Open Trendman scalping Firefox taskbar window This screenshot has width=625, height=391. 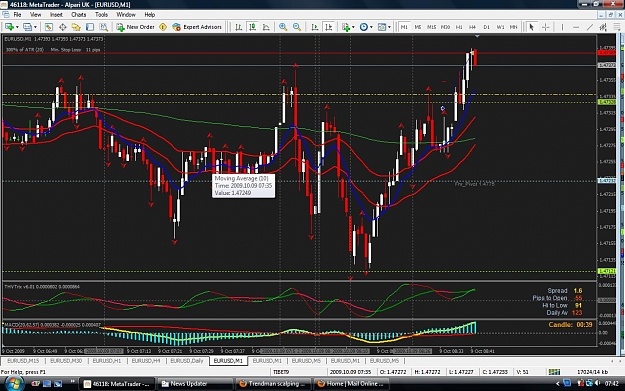tap(273, 384)
